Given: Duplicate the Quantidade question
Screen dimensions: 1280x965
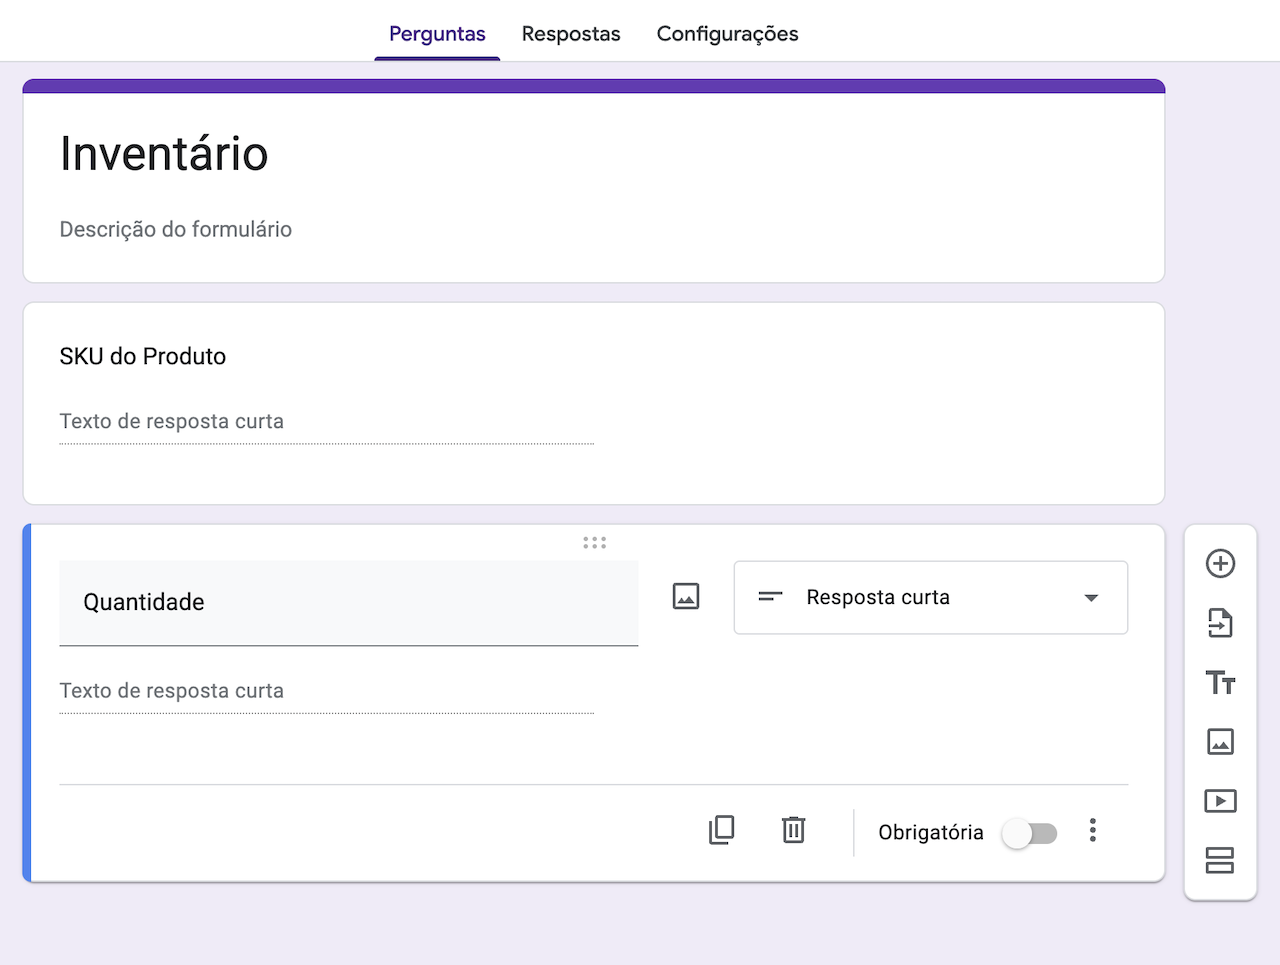Looking at the screenshot, I should [721, 830].
